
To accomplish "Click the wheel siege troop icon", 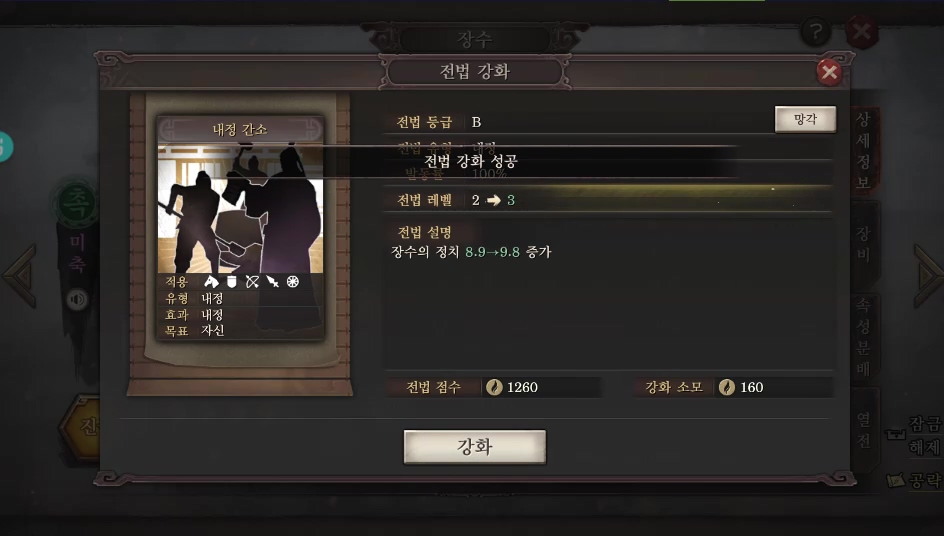I will (293, 281).
